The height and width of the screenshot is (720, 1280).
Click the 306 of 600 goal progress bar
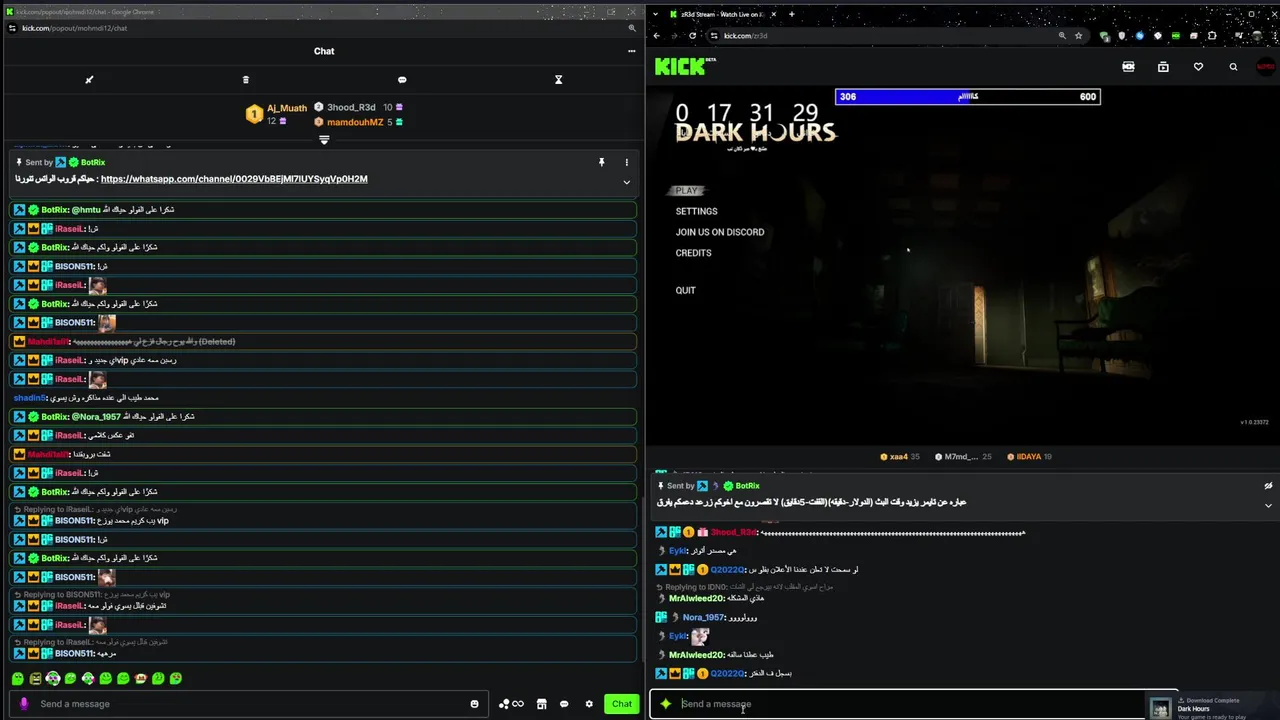[x=968, y=97]
